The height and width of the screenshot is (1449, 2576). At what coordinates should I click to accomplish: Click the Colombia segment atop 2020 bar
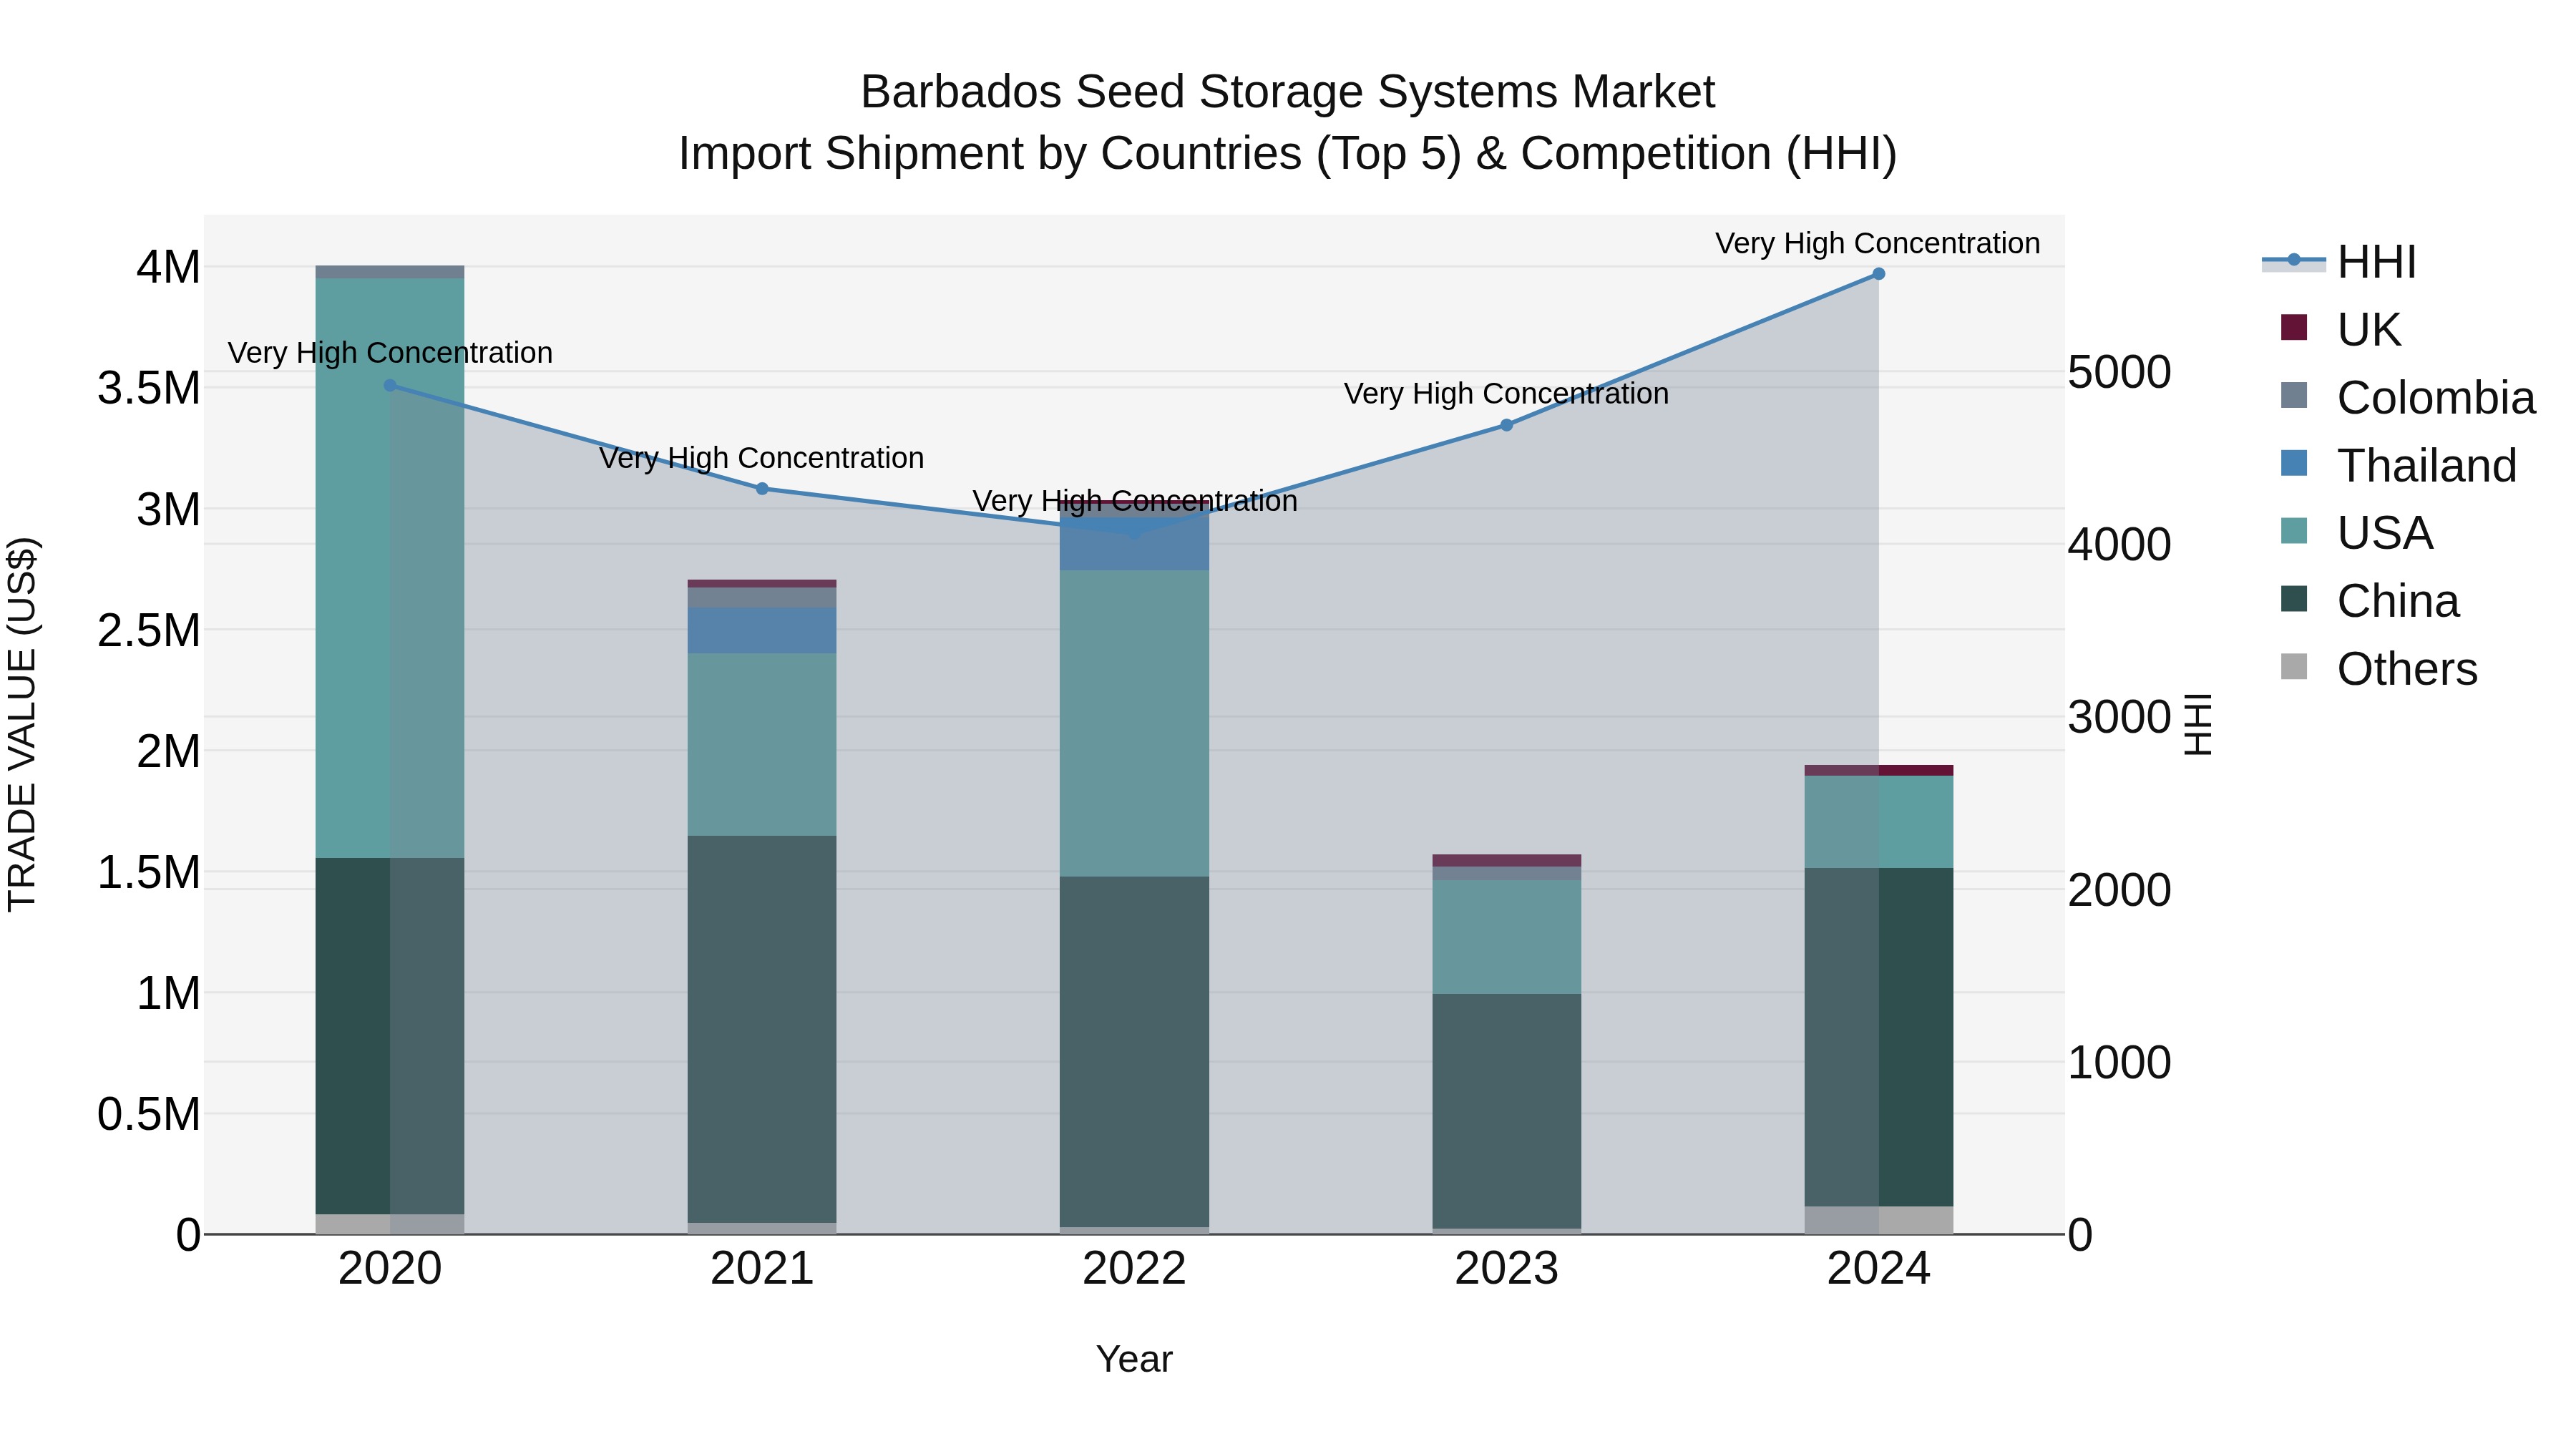(390, 272)
